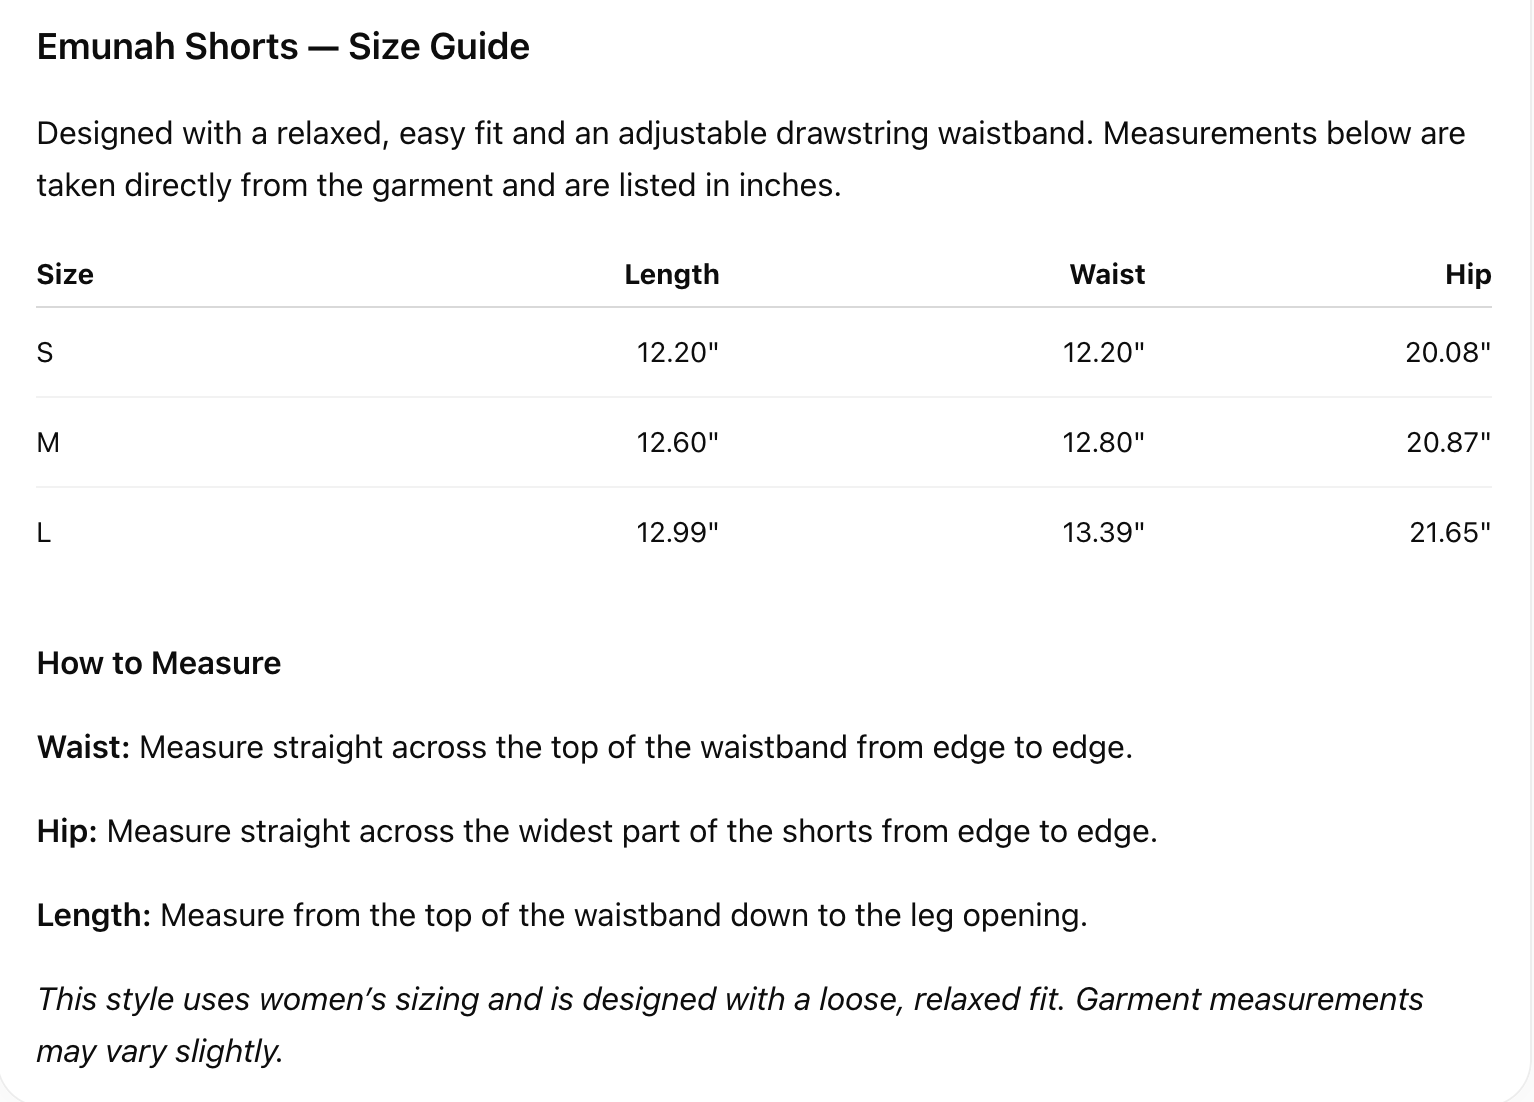This screenshot has width=1534, height=1102.
Task: Click the drawstring waistband description paragraph
Action: [x=751, y=159]
